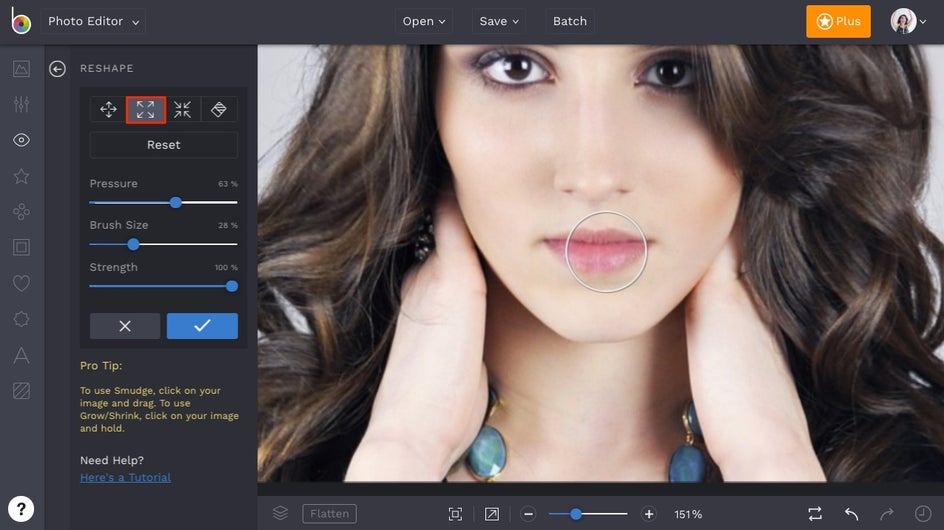Screen dimensions: 944x530
Task: Open the Touch Up eye panel
Action: click(x=21, y=140)
